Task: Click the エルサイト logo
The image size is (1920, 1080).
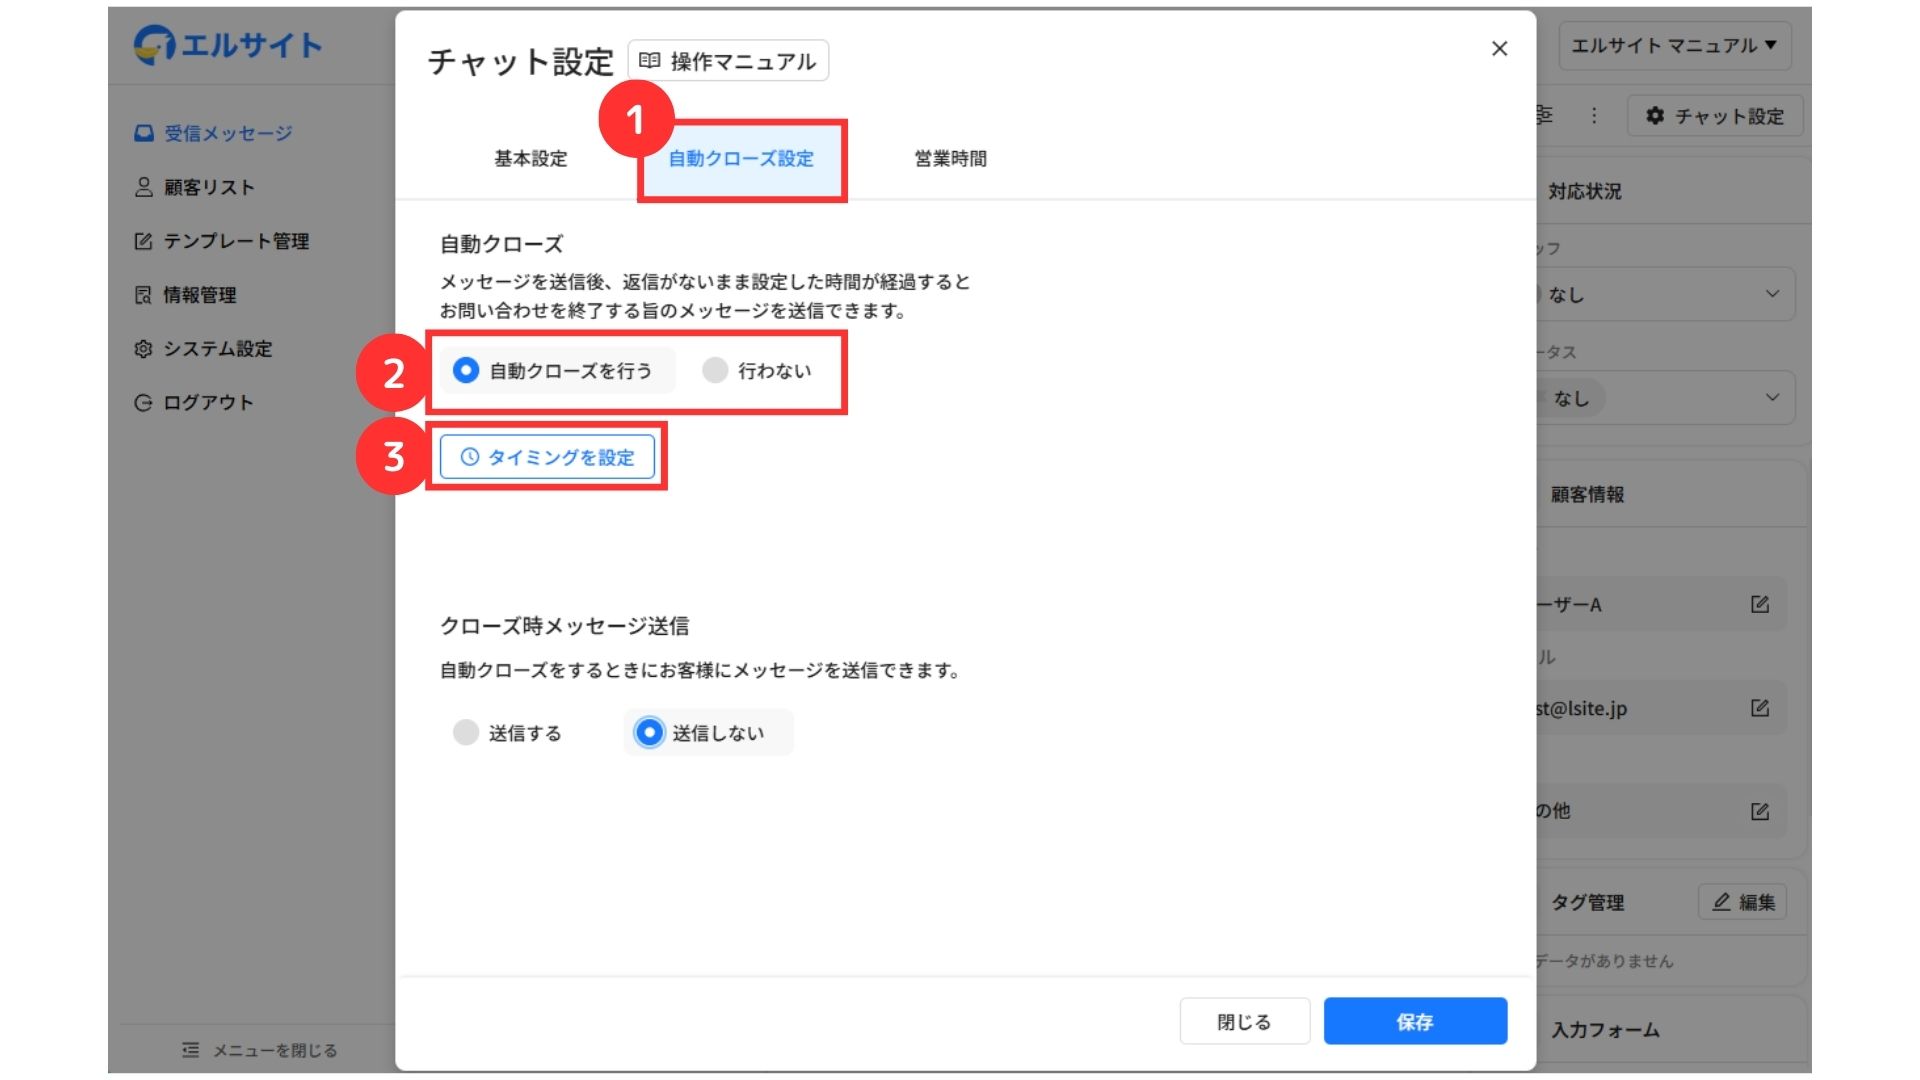Action: (228, 45)
